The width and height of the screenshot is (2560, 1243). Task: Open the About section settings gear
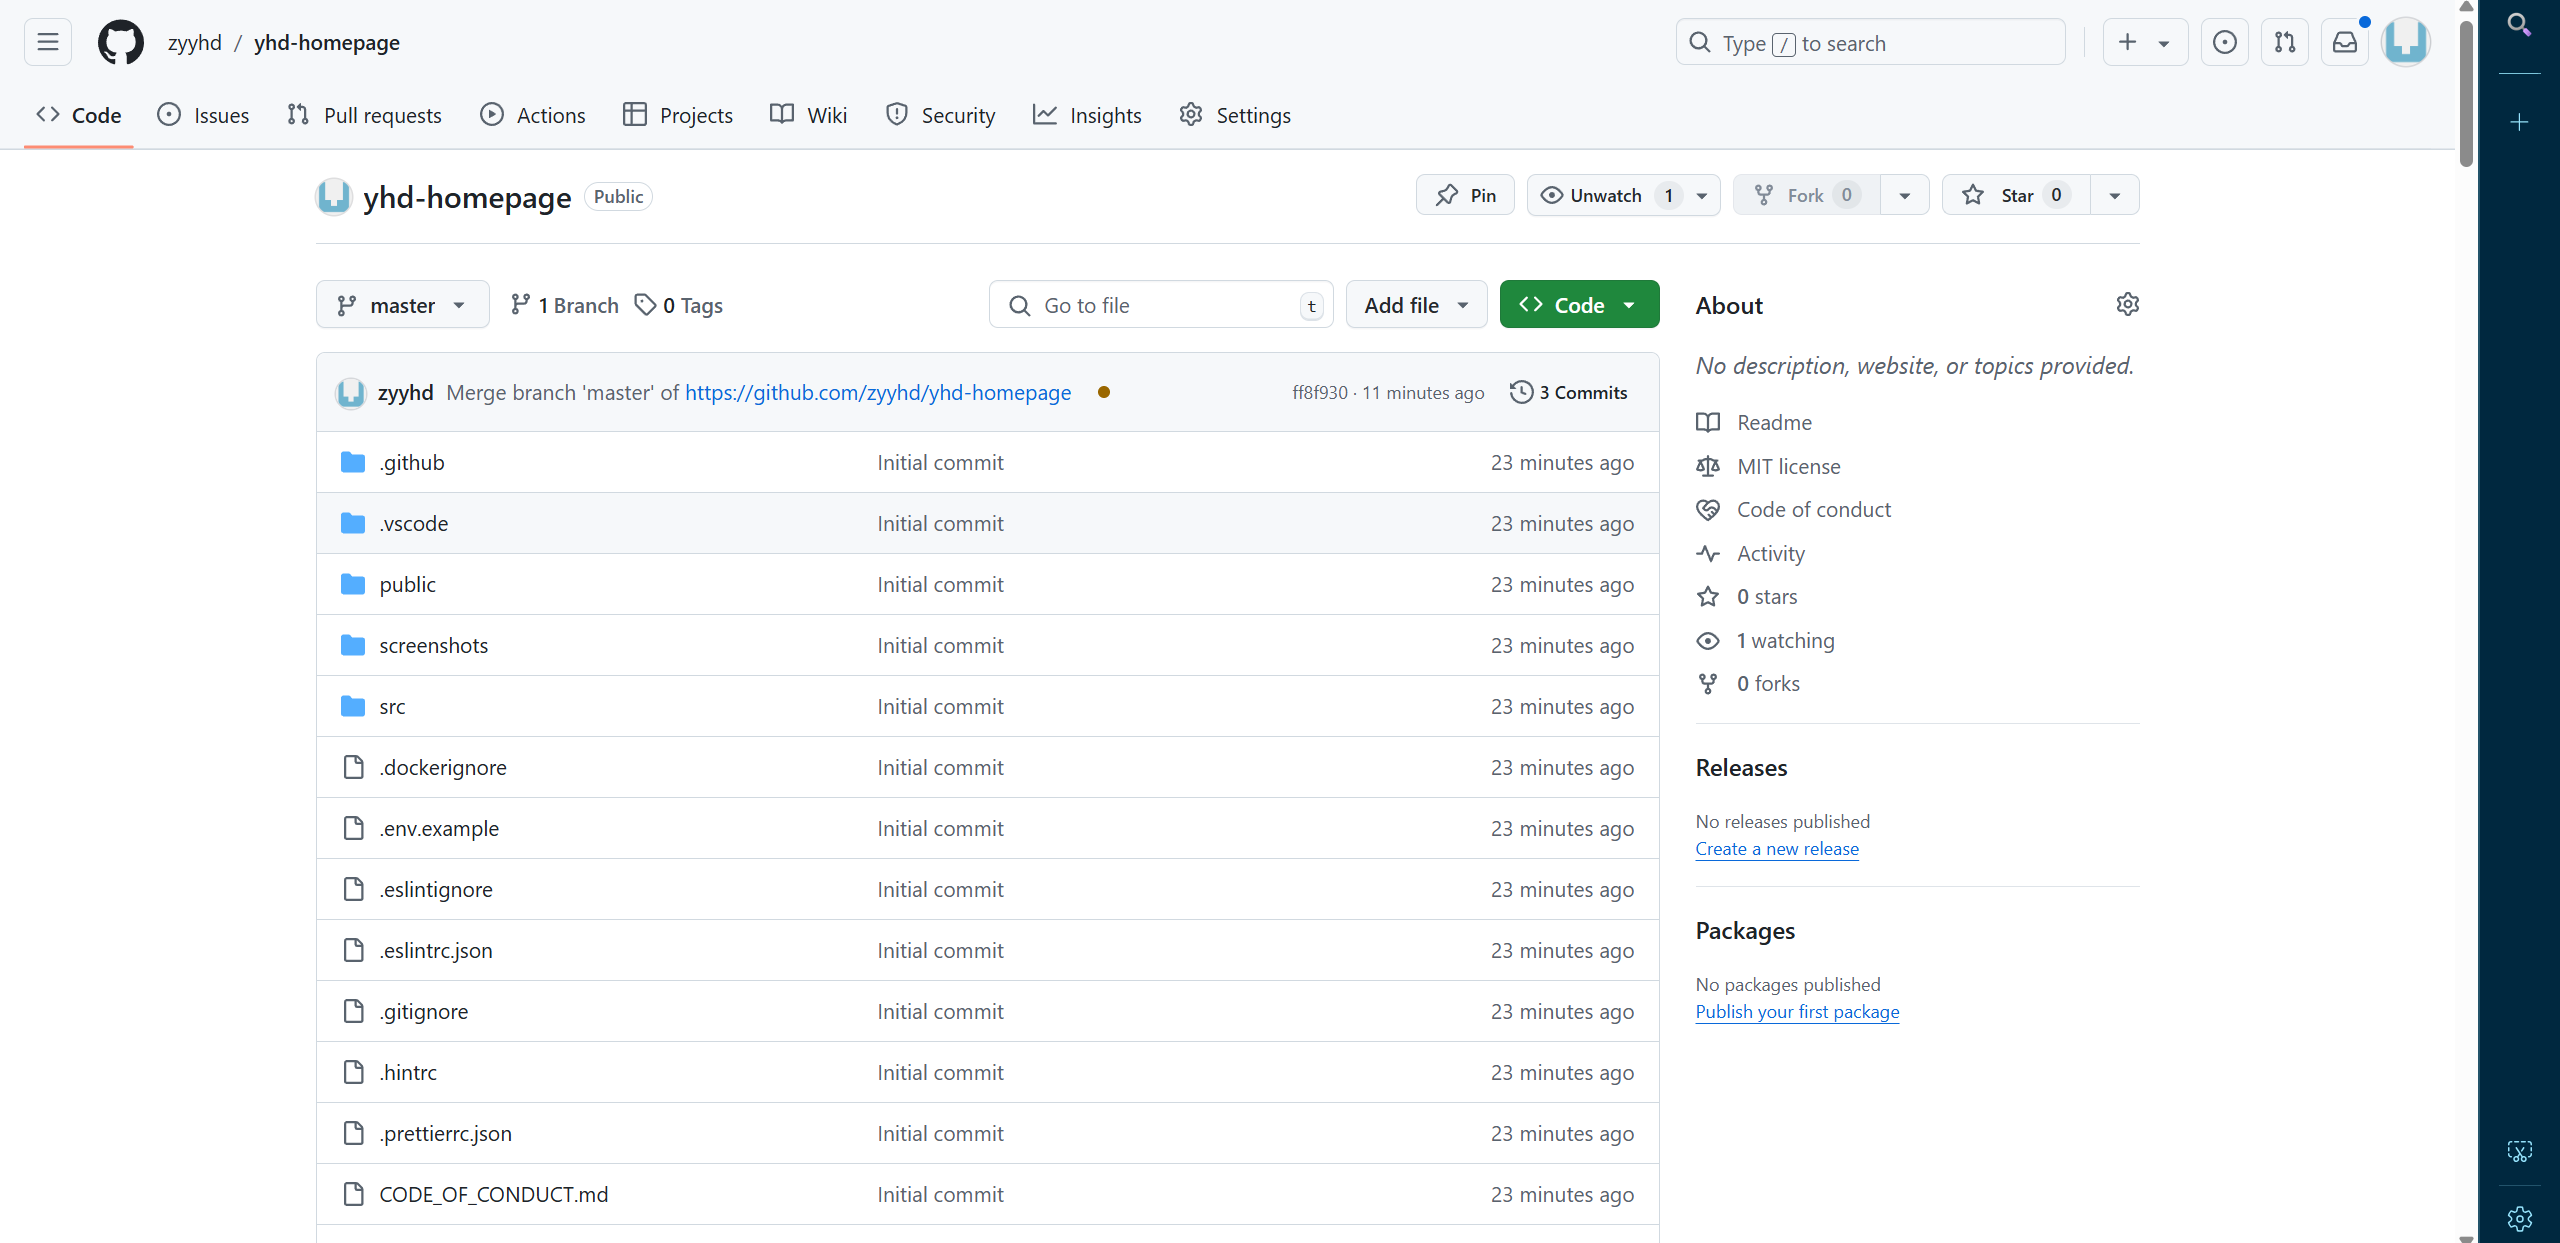coord(2128,304)
